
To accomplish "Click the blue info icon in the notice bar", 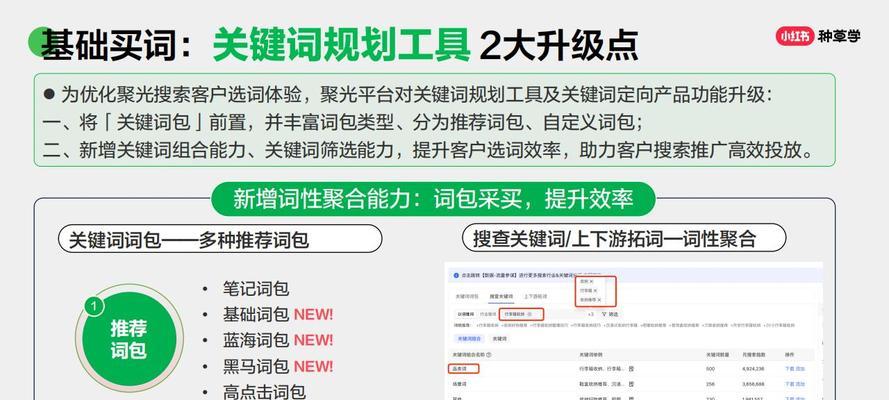I will click(x=456, y=275).
